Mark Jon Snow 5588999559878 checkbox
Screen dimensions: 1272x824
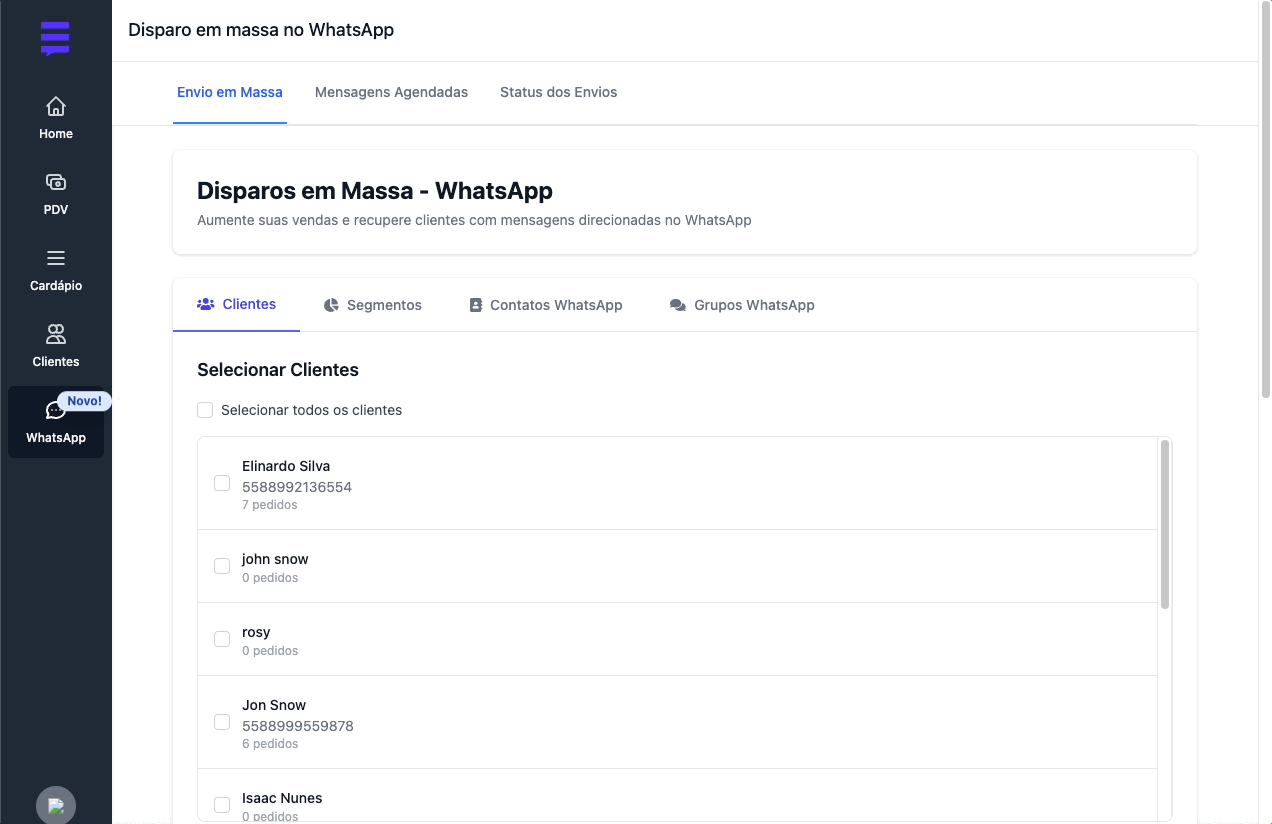pos(222,722)
